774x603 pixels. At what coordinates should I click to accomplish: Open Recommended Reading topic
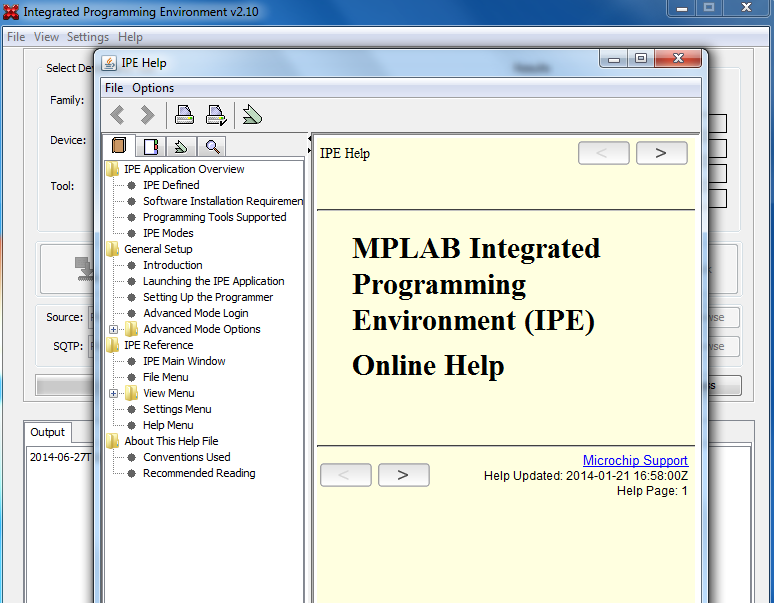[199, 473]
